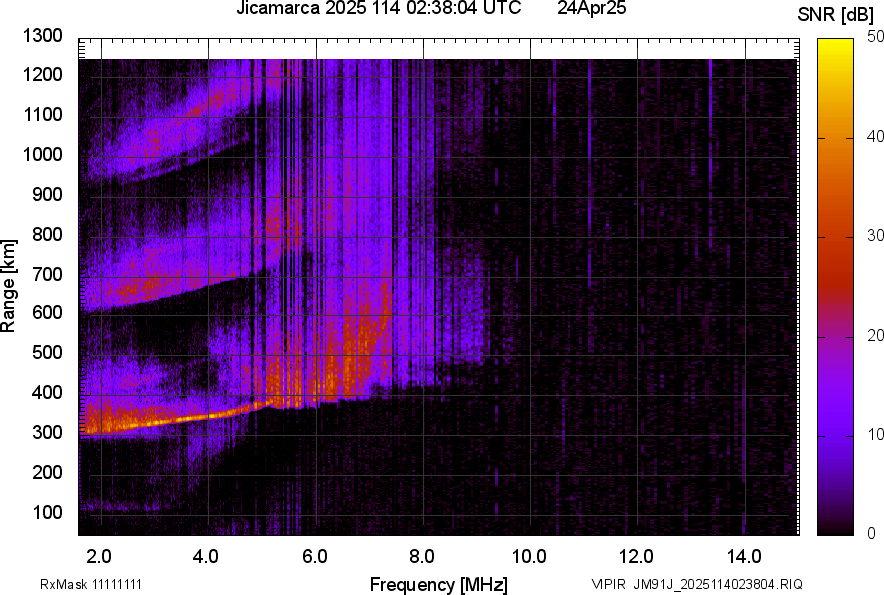Click the date label '24Apr25'
This screenshot has height=595, width=884.
(592, 8)
